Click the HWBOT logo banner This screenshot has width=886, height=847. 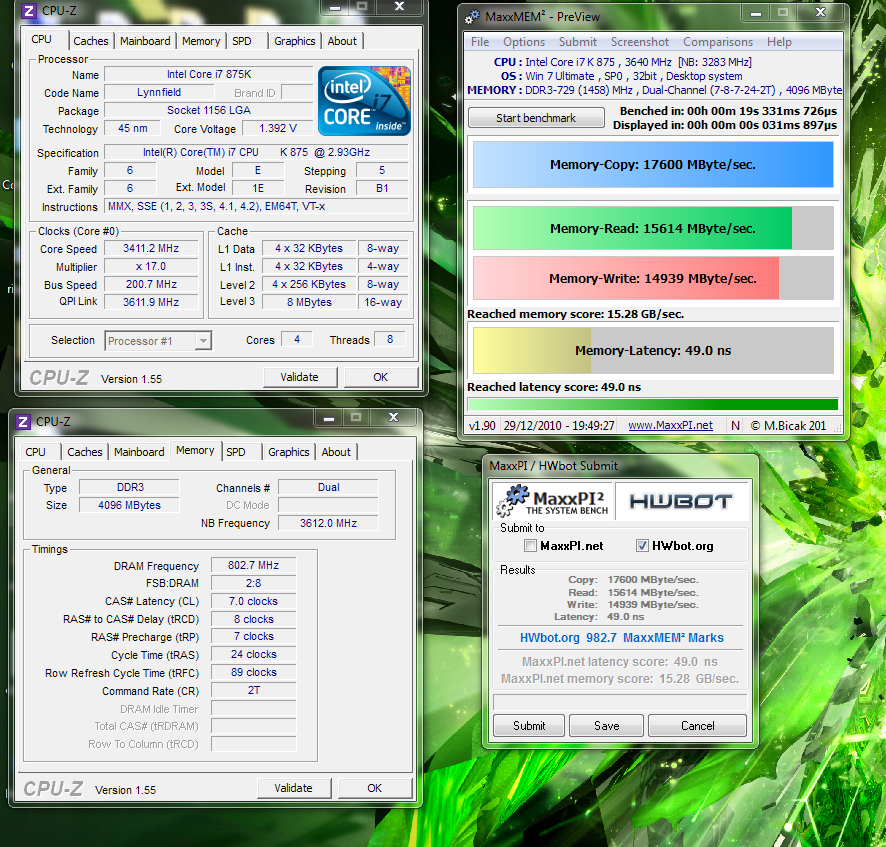[x=681, y=501]
